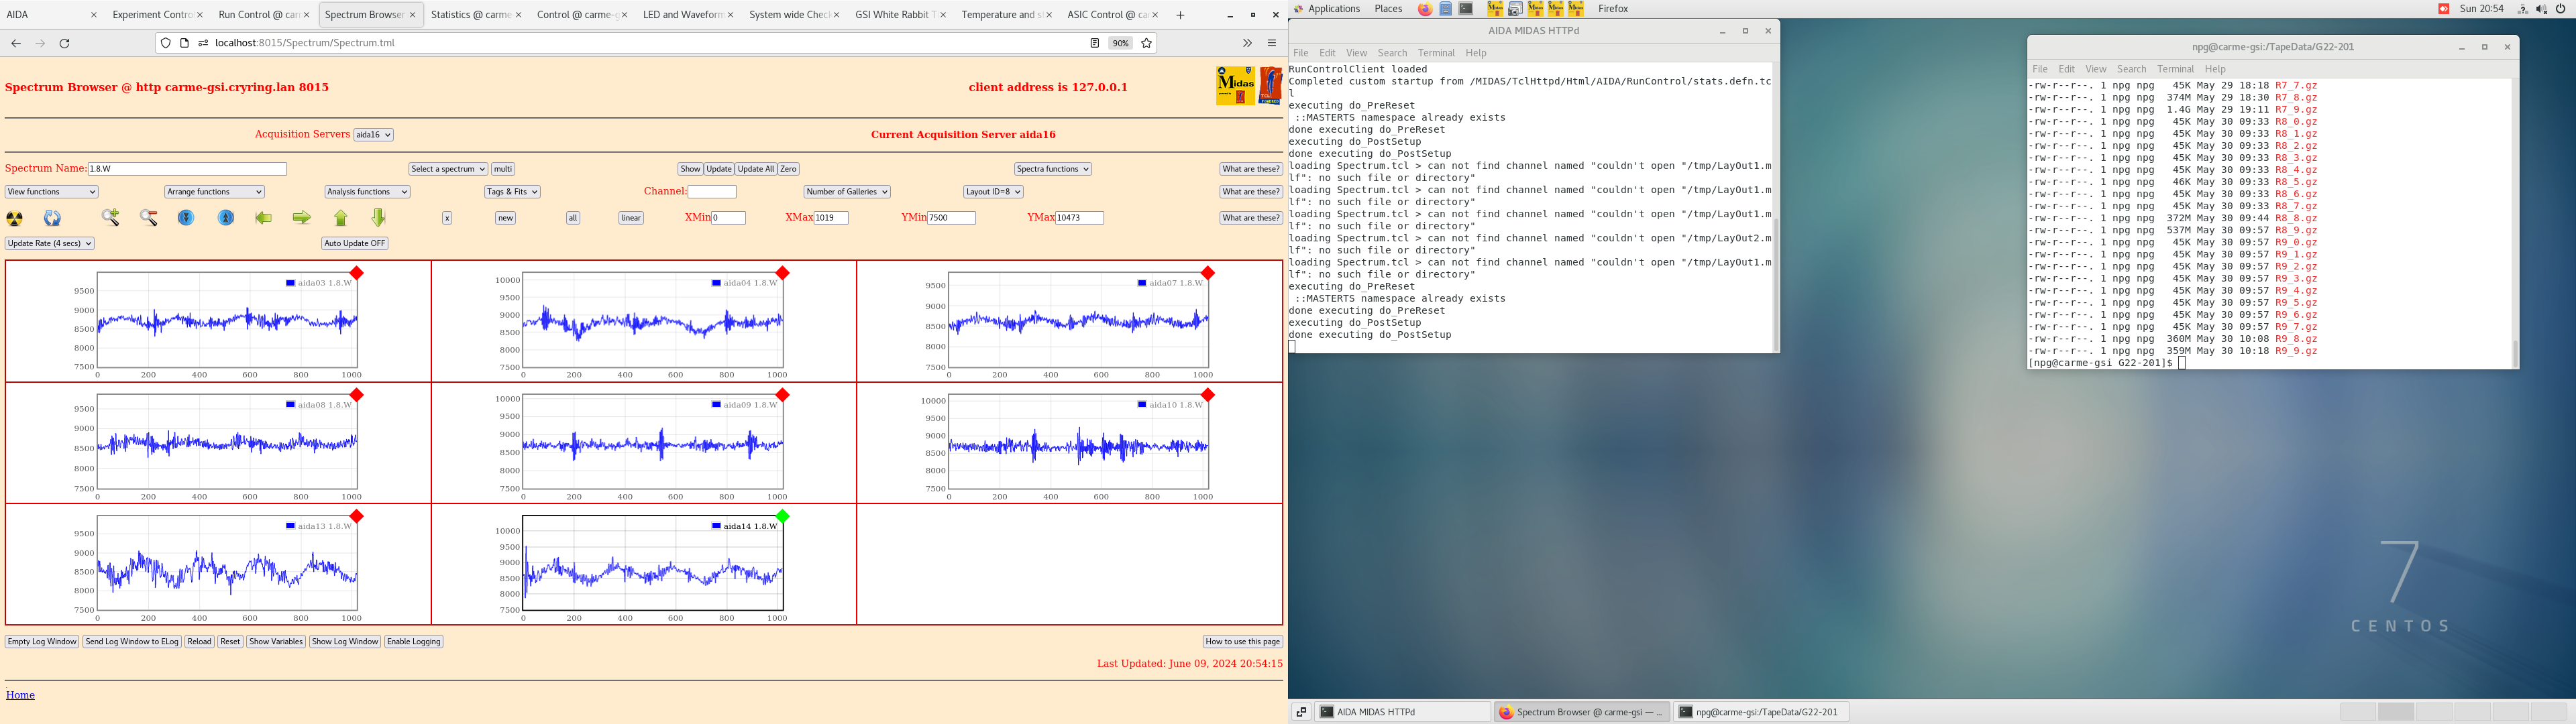Click the Spectrum Name input field
This screenshot has width=2576, height=724.
187,169
